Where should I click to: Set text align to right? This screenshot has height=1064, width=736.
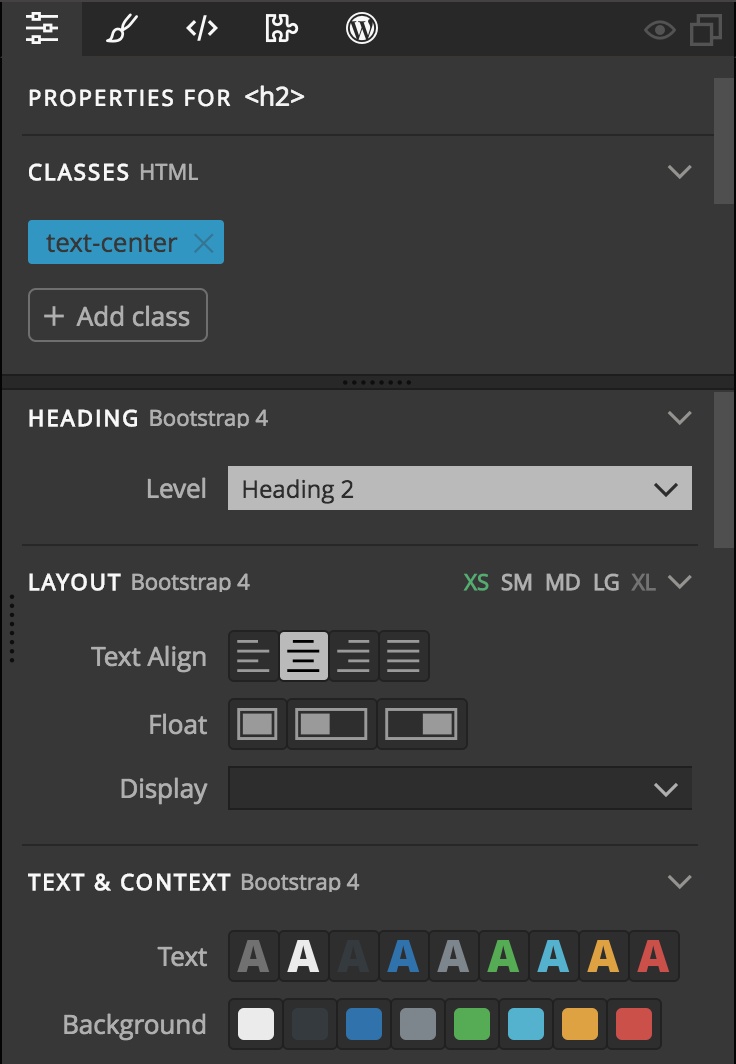[x=354, y=656]
